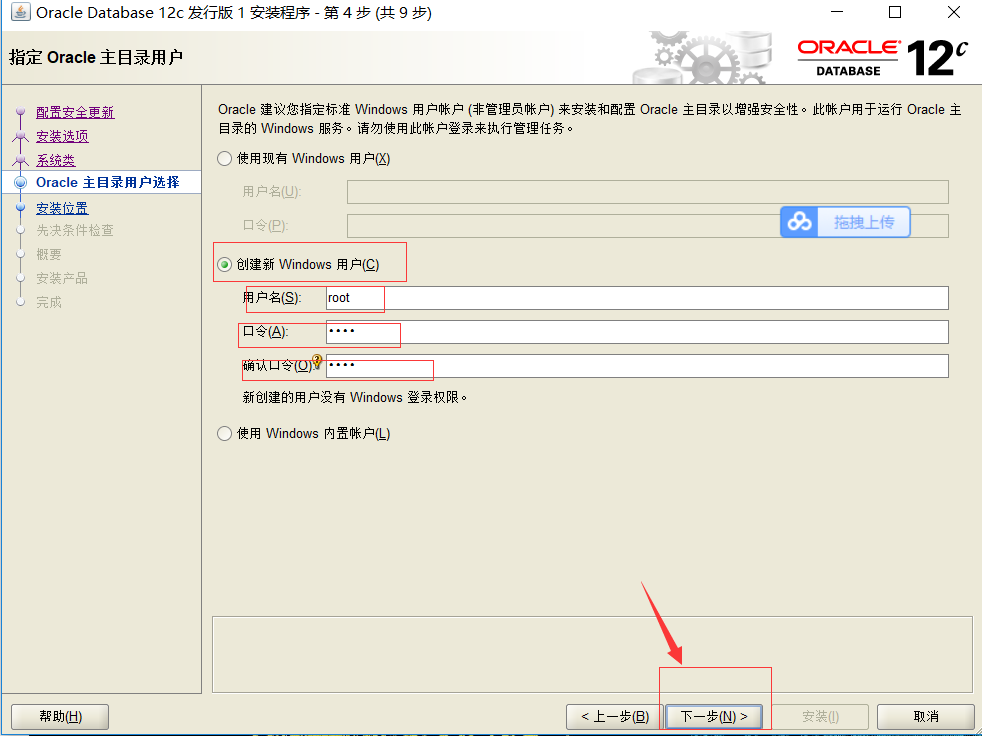Click the 用户名(S) field containing root
This screenshot has height=736, width=982.
pos(637,298)
